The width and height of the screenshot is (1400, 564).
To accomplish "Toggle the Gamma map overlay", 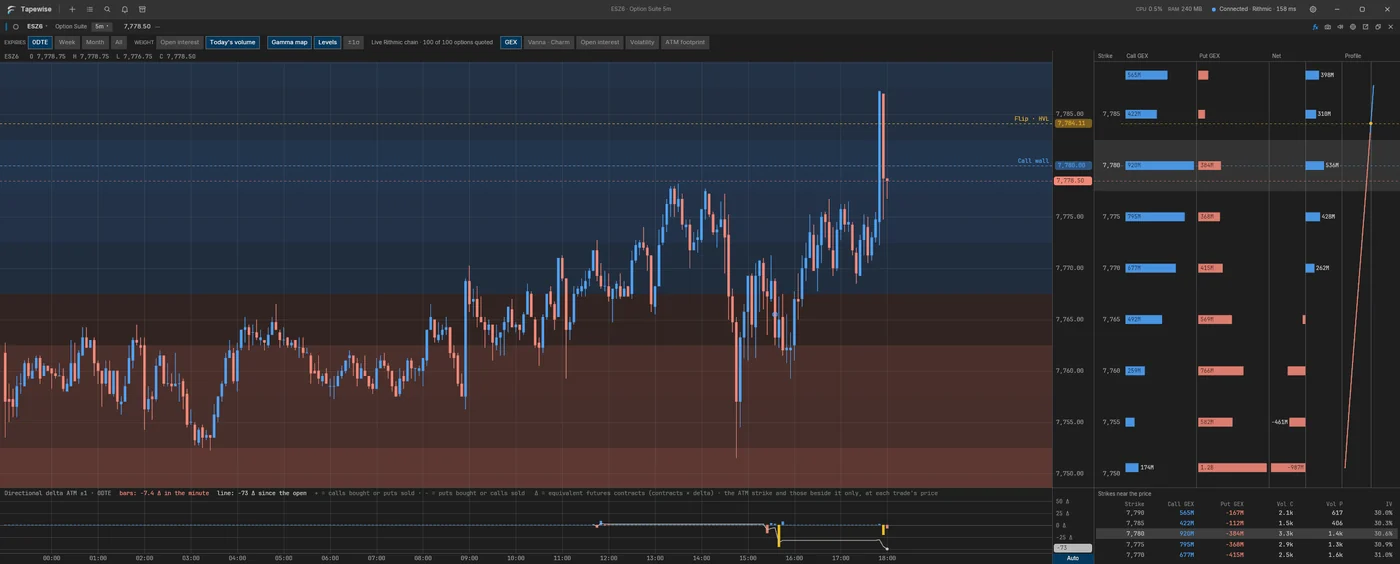I will (x=289, y=43).
